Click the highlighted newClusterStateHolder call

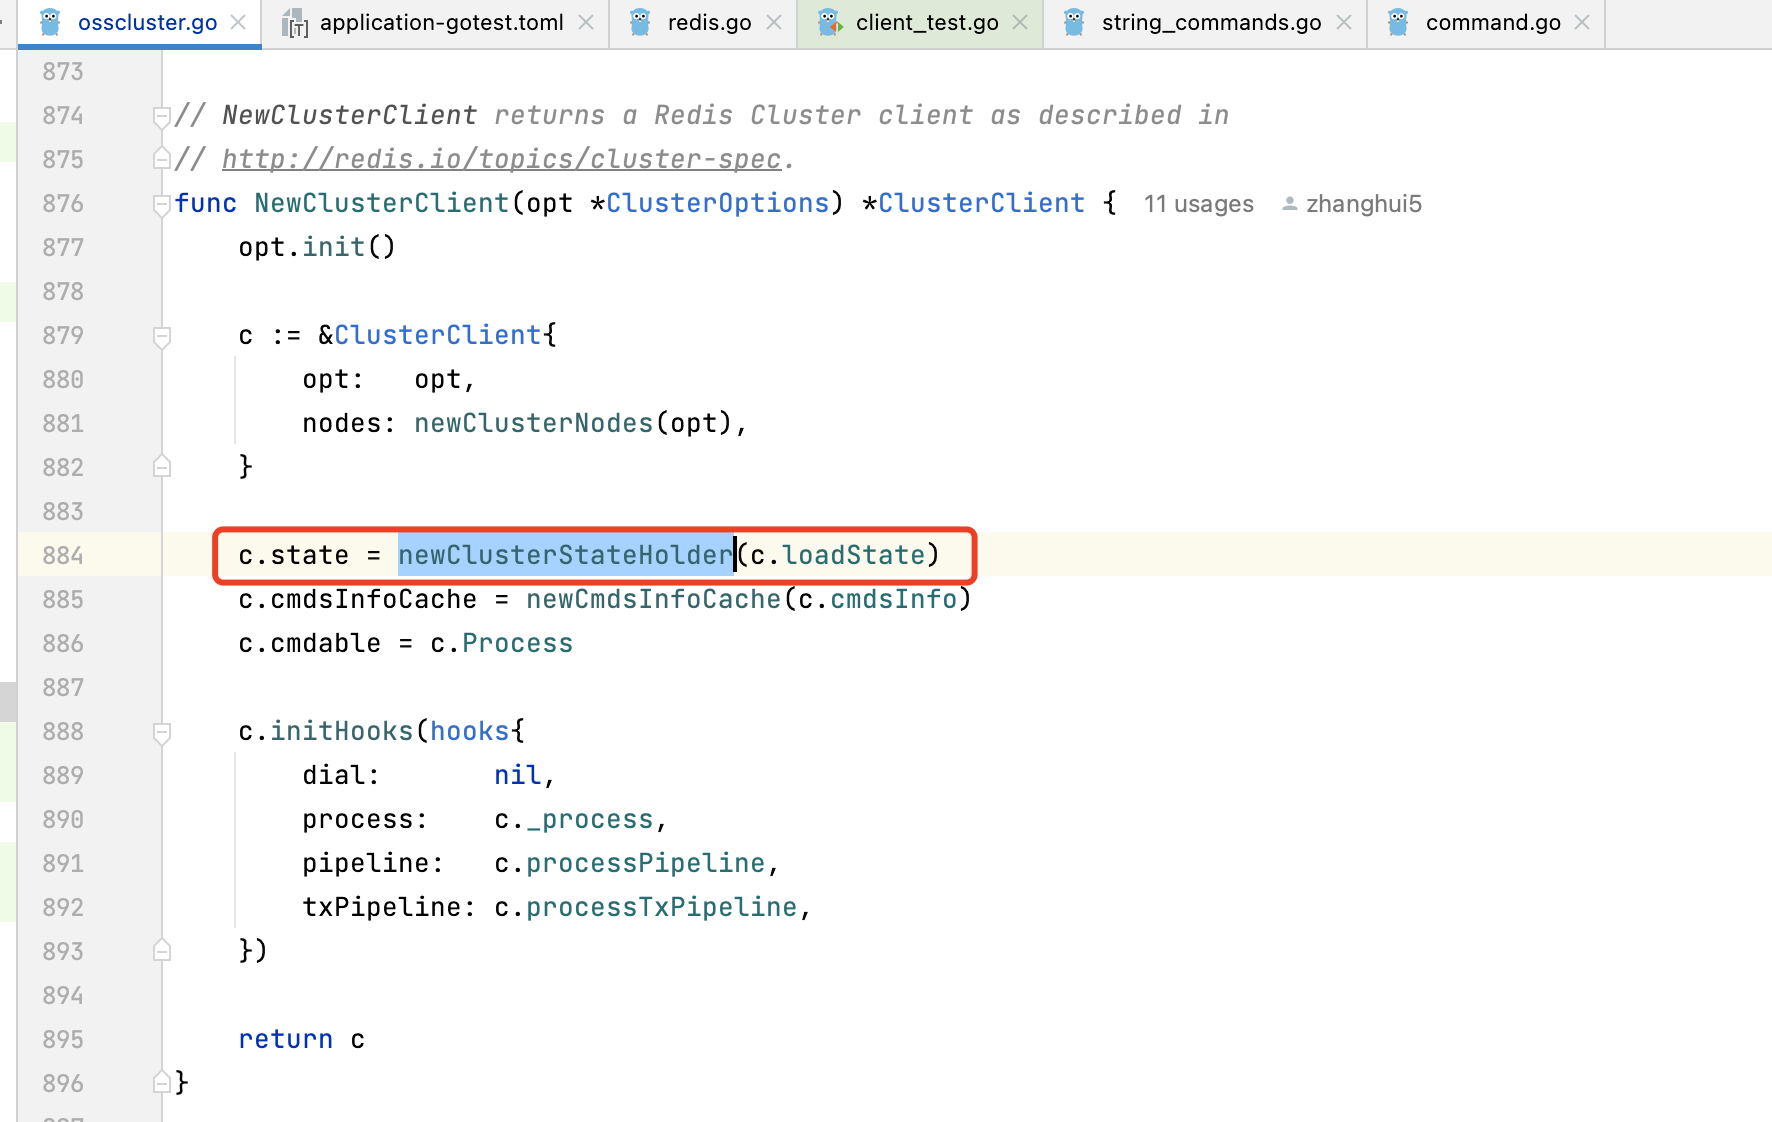click(x=566, y=555)
